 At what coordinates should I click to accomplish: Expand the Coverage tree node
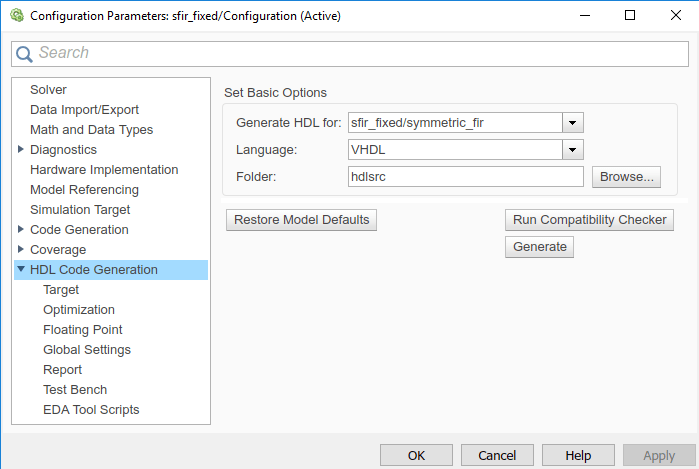pos(21,249)
